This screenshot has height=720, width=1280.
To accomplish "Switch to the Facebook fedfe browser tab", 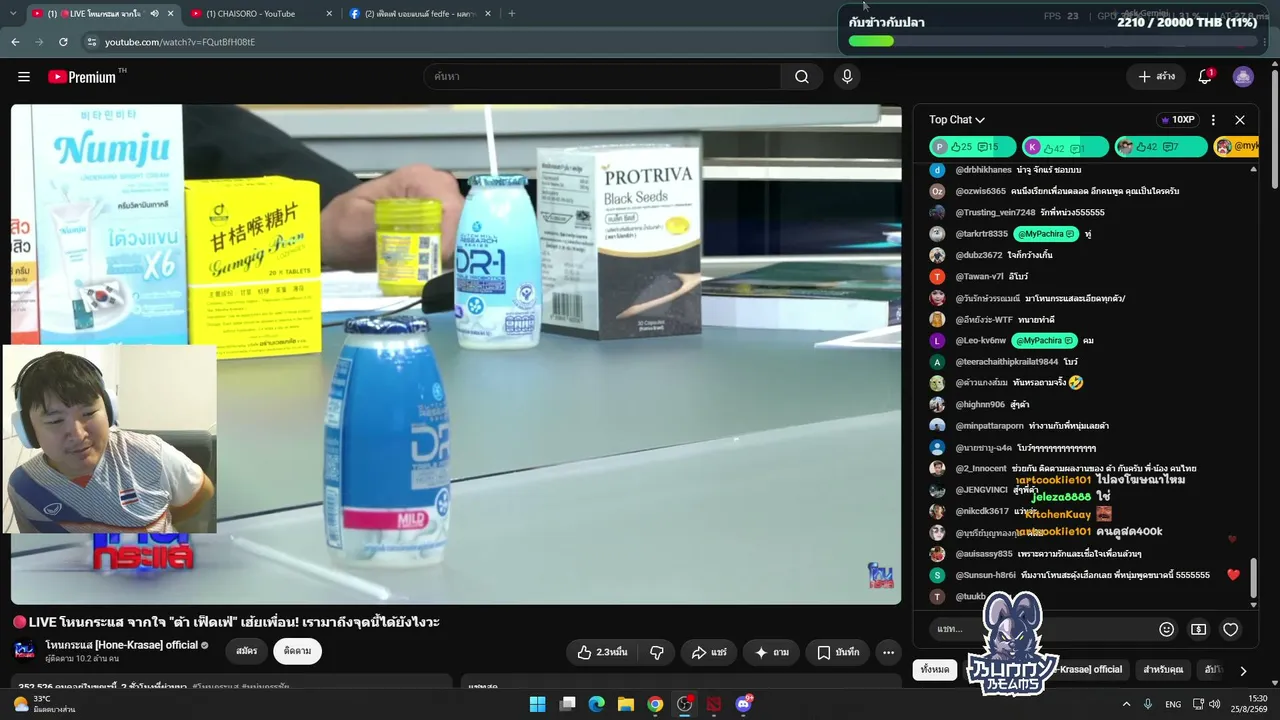I will 420,14.
